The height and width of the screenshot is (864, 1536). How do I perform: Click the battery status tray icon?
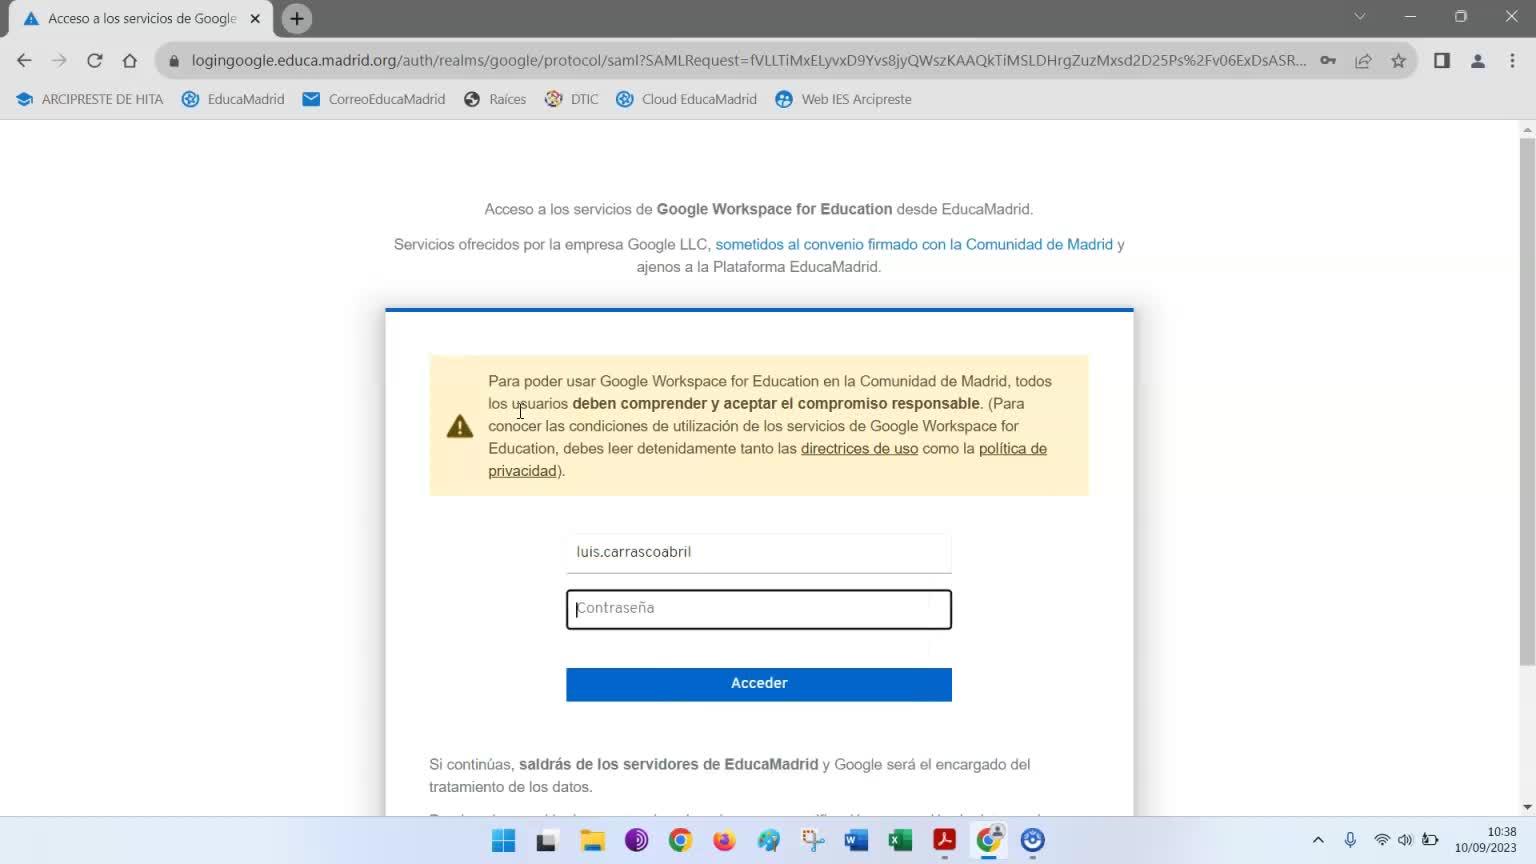(1430, 840)
